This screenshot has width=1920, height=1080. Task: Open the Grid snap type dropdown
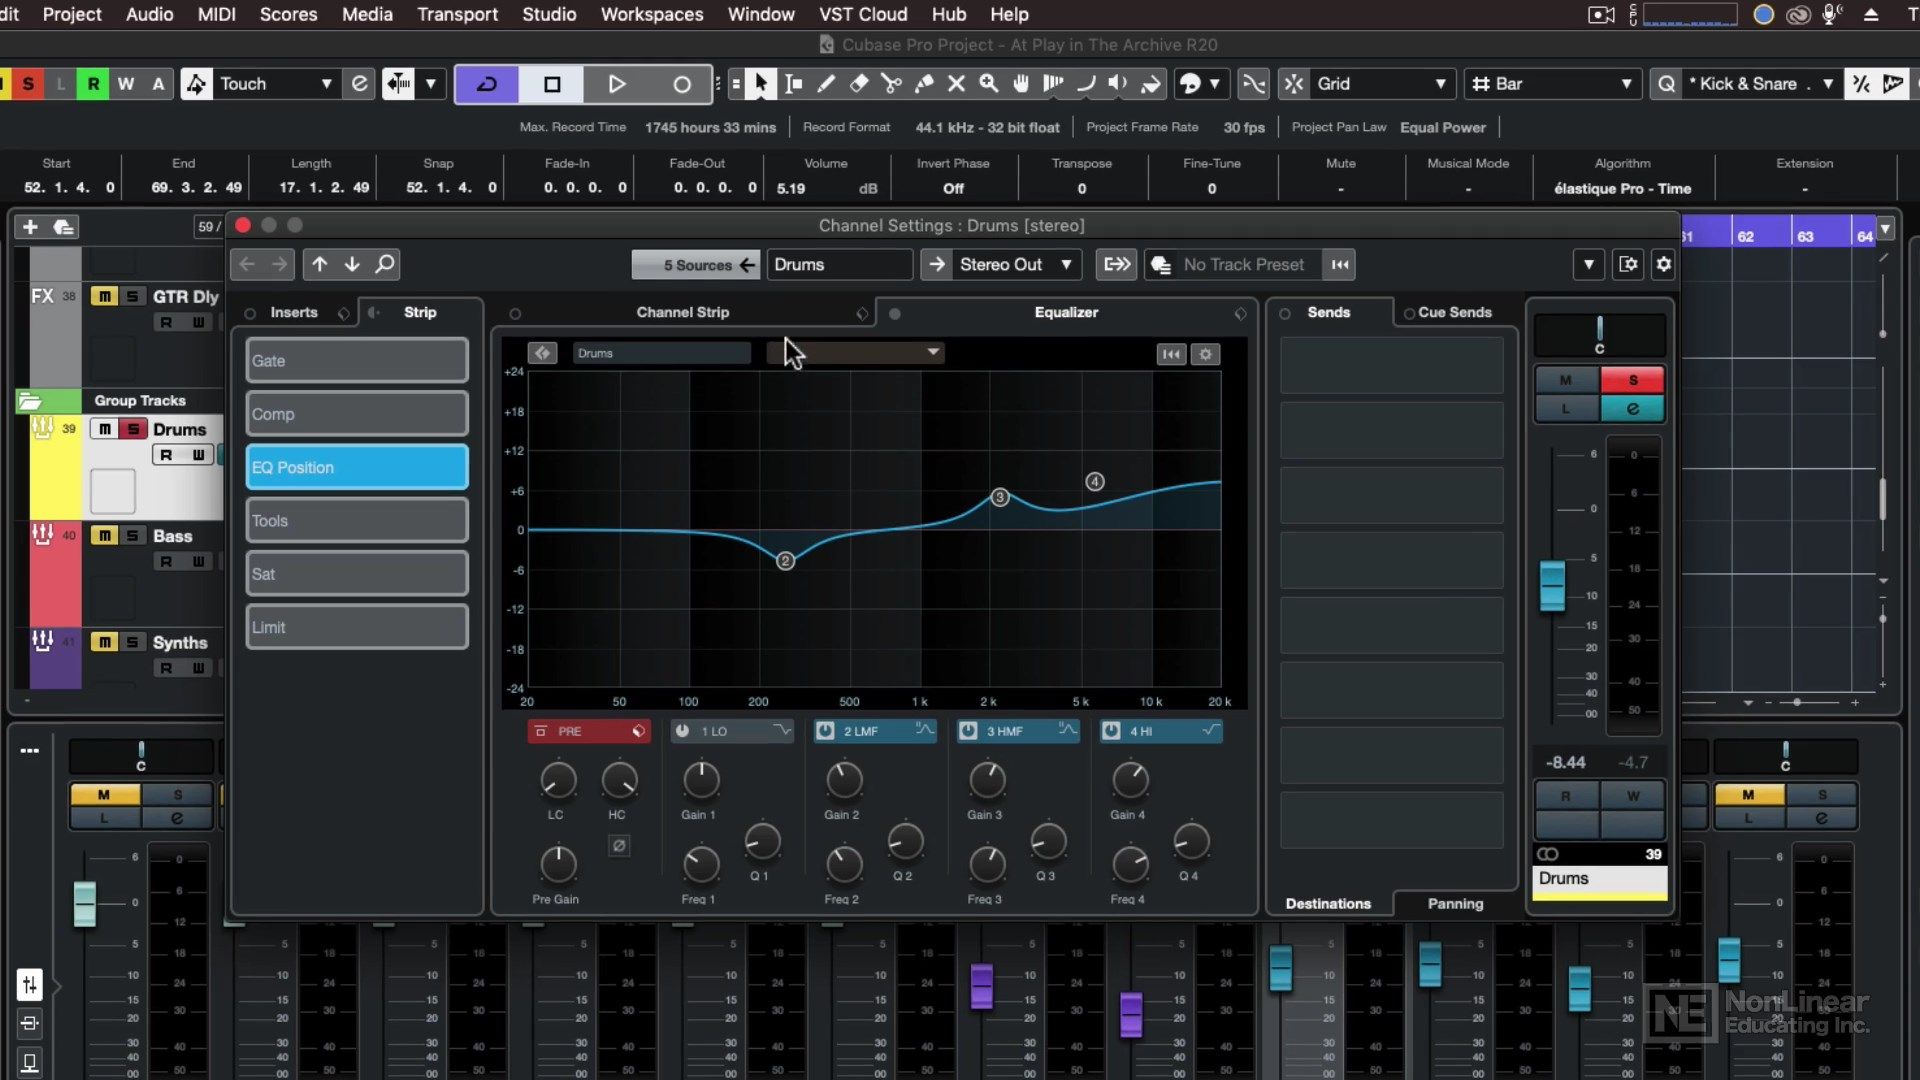tap(1382, 84)
